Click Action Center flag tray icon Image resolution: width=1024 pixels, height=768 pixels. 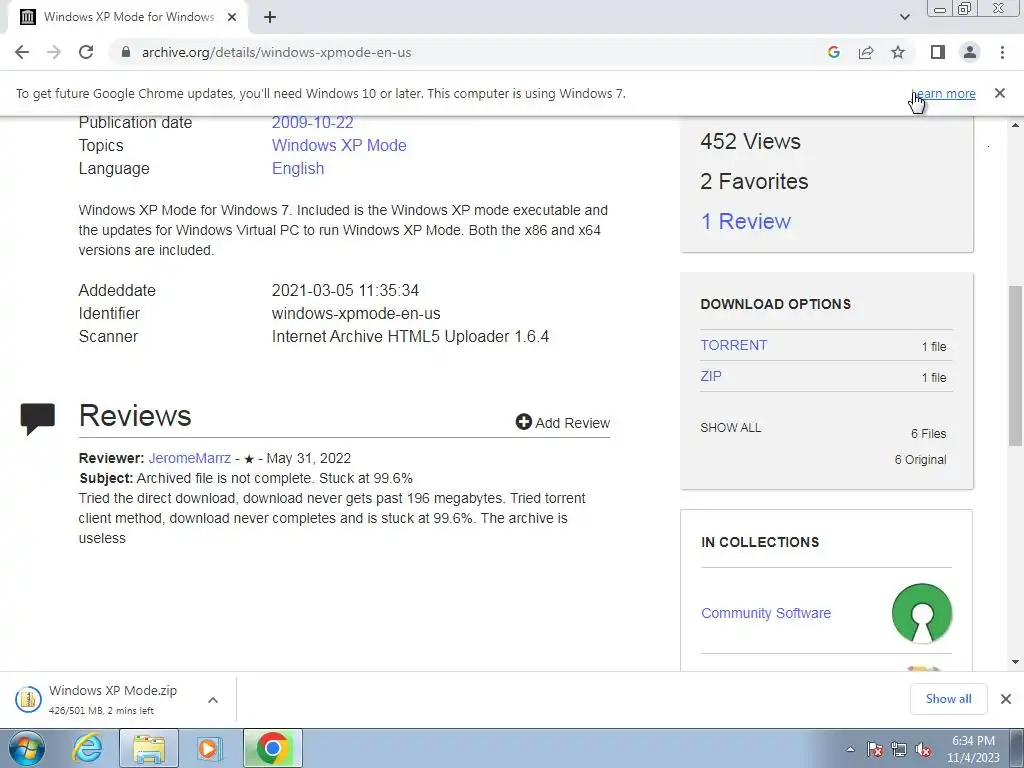pos(875,749)
